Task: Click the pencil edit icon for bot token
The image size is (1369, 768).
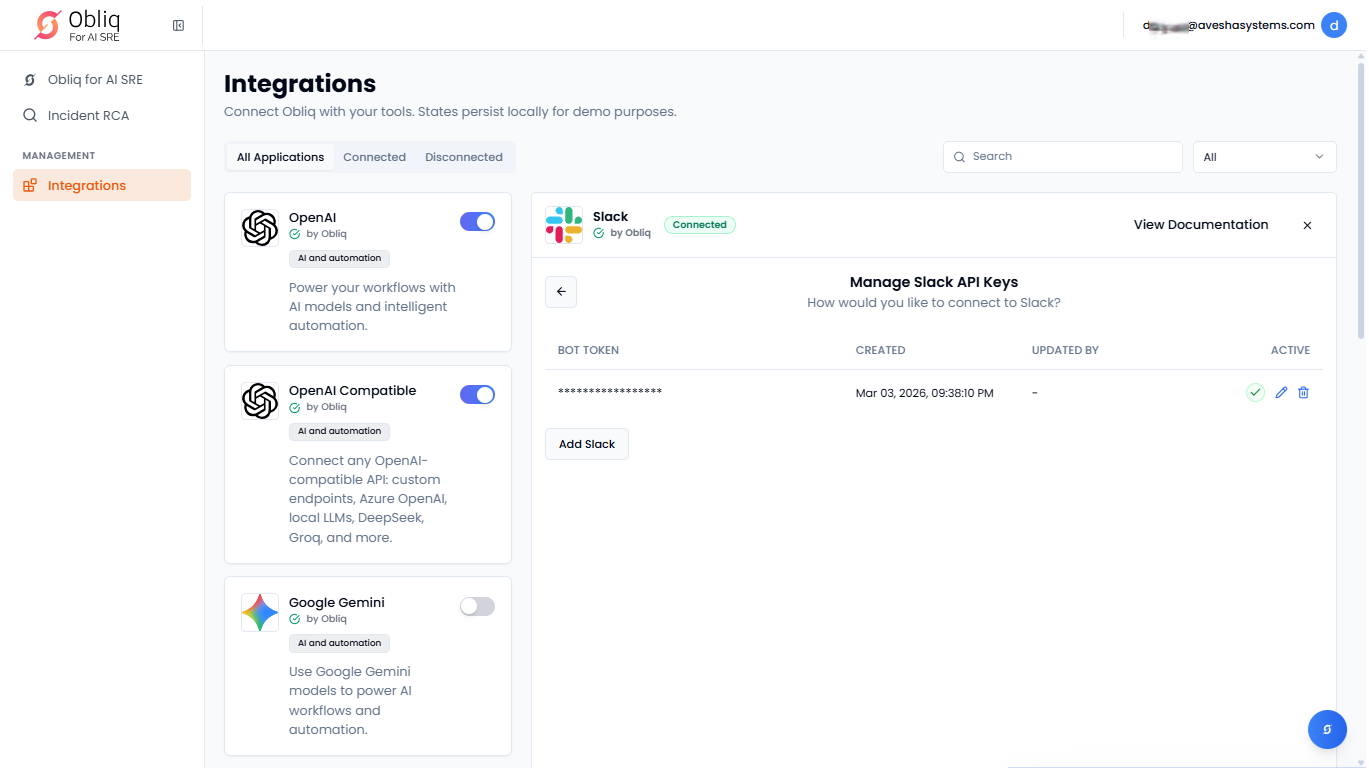Action: 1281,393
